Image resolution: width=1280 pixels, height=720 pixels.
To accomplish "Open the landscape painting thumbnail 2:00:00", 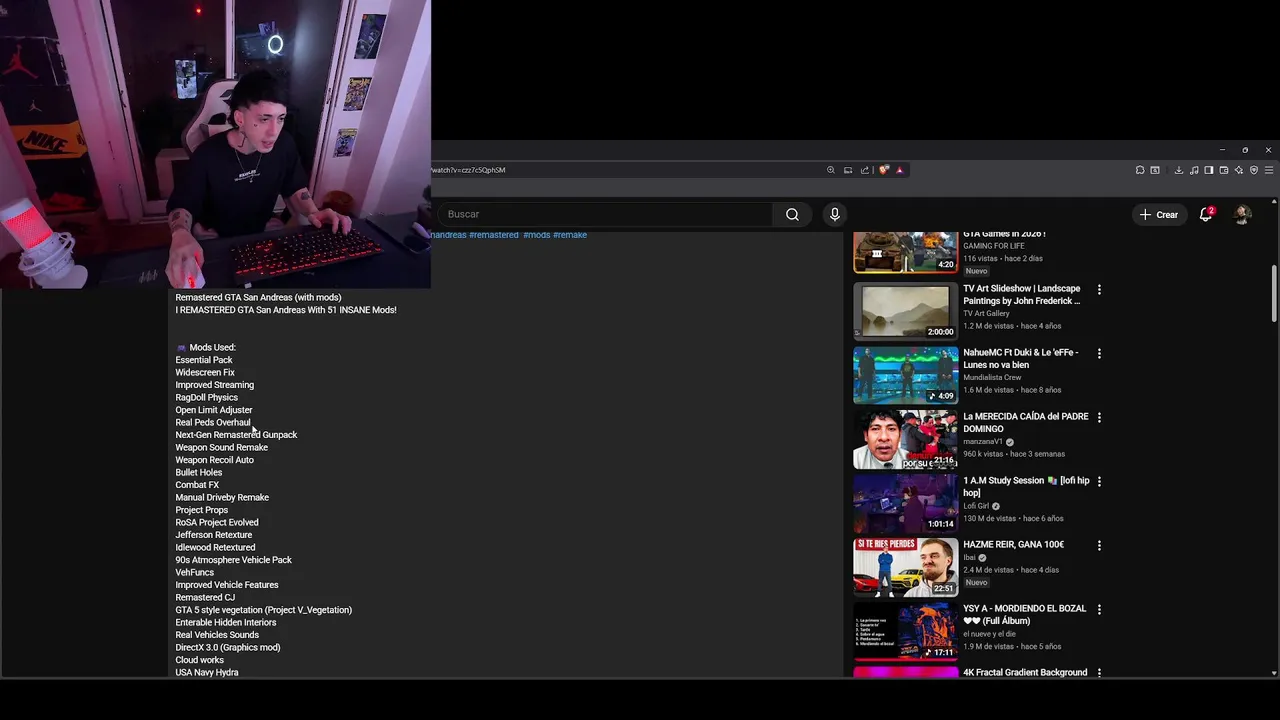I will (x=905, y=311).
